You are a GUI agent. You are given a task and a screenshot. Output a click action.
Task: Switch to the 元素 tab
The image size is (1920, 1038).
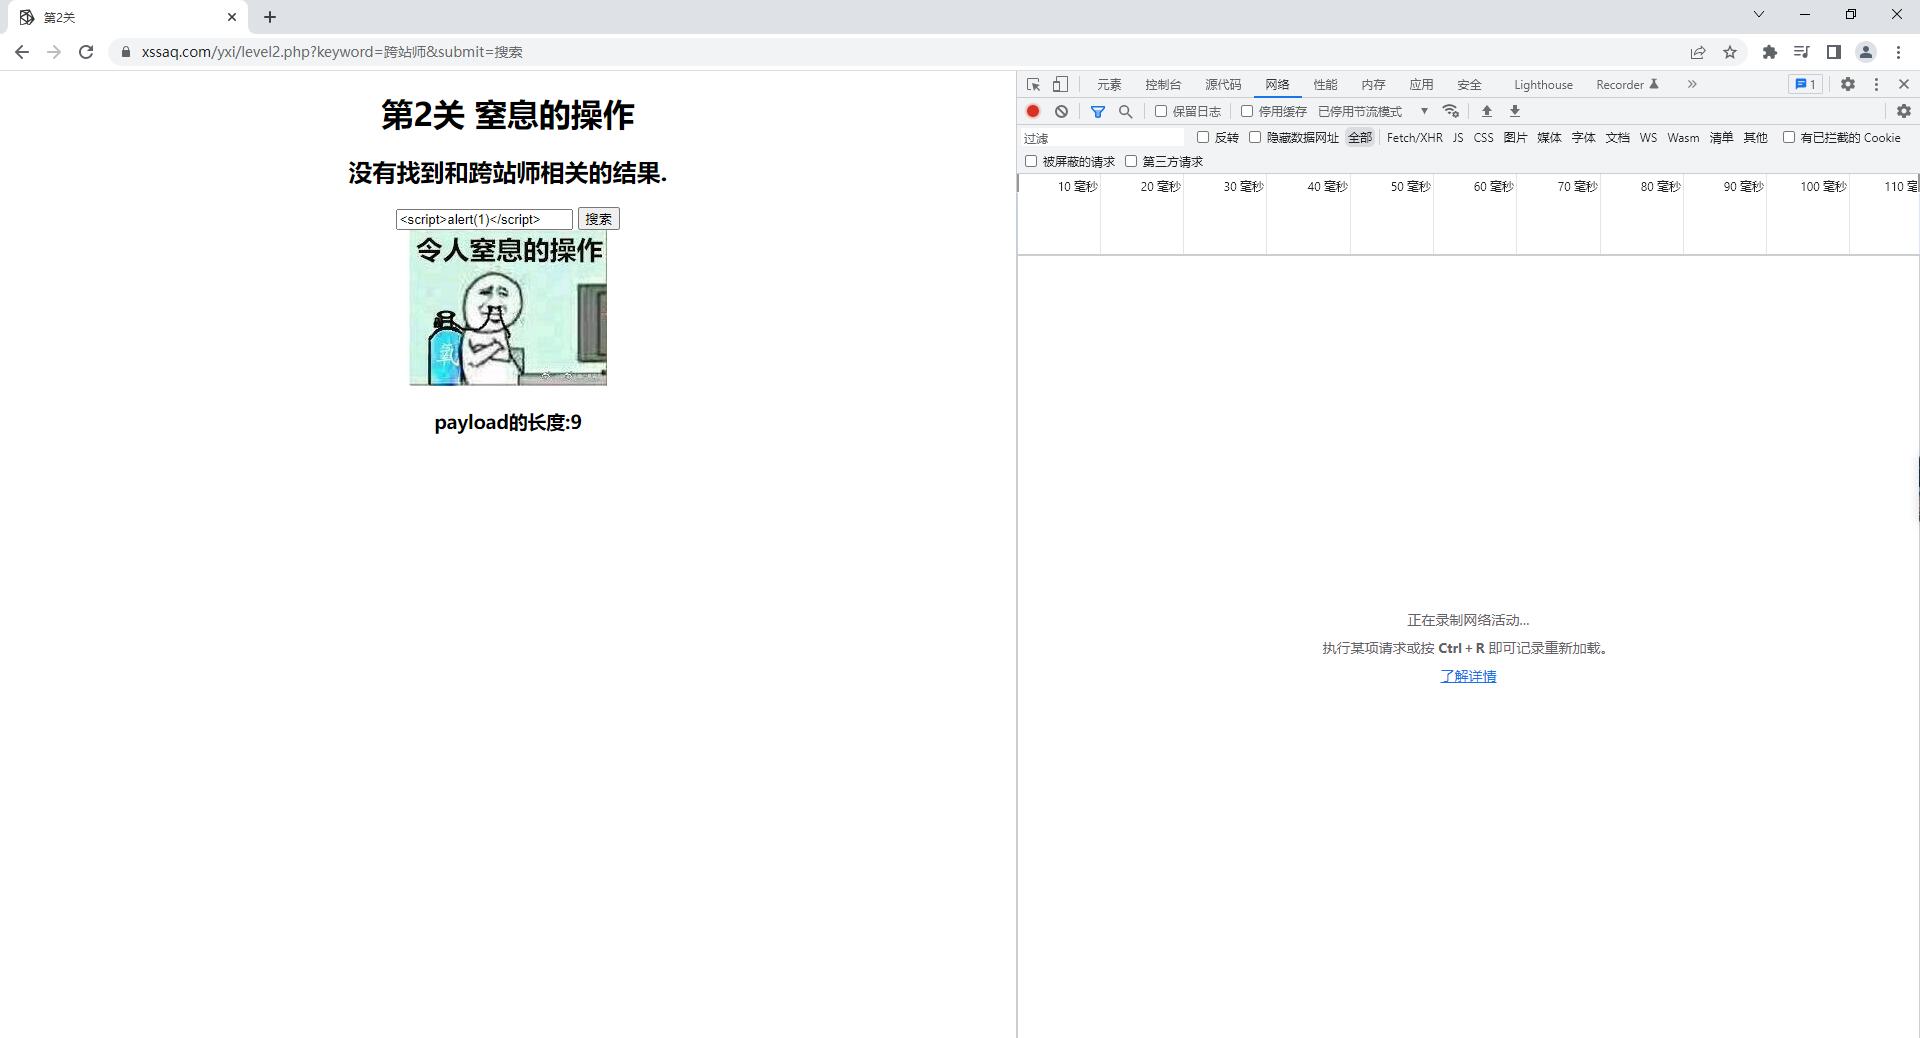point(1109,85)
